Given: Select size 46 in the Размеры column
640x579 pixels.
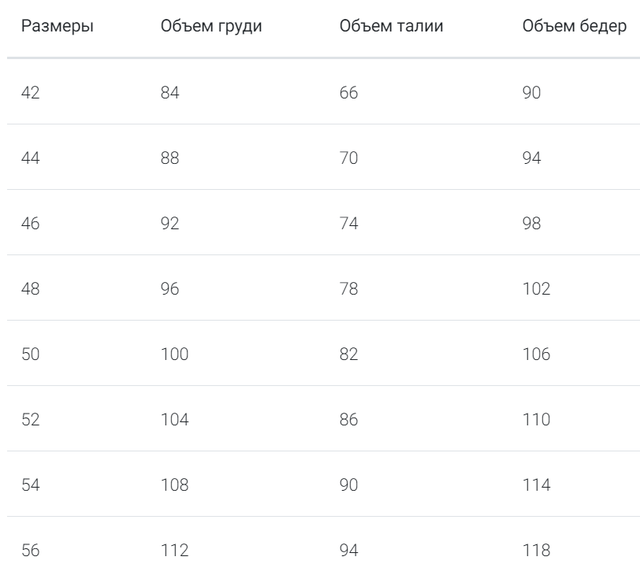Looking at the screenshot, I should [30, 223].
